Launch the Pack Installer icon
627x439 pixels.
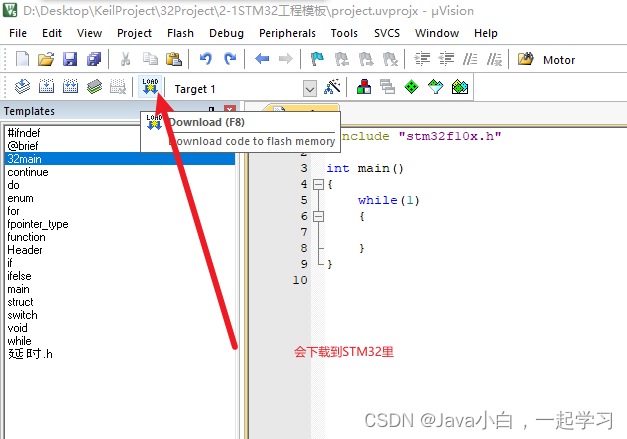pos(460,86)
